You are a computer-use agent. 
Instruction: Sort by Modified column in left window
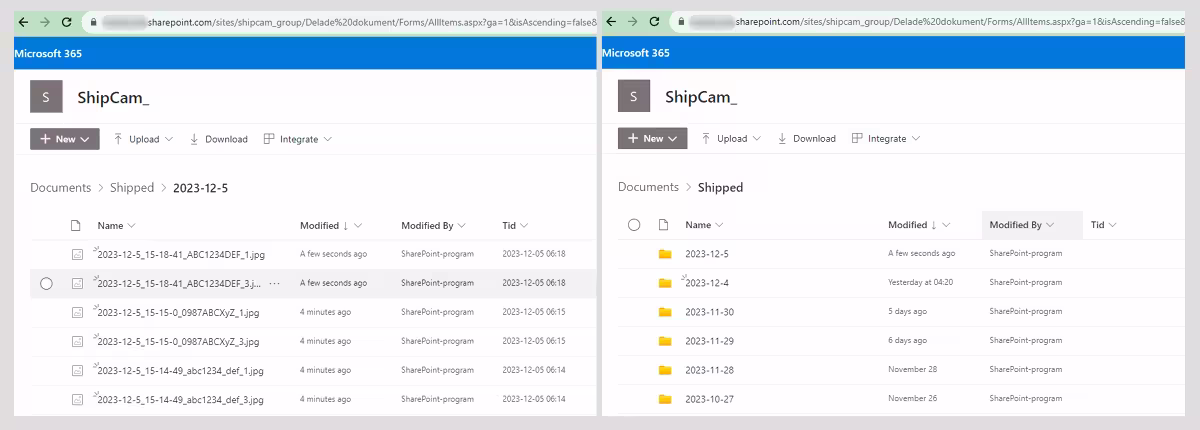click(x=331, y=225)
